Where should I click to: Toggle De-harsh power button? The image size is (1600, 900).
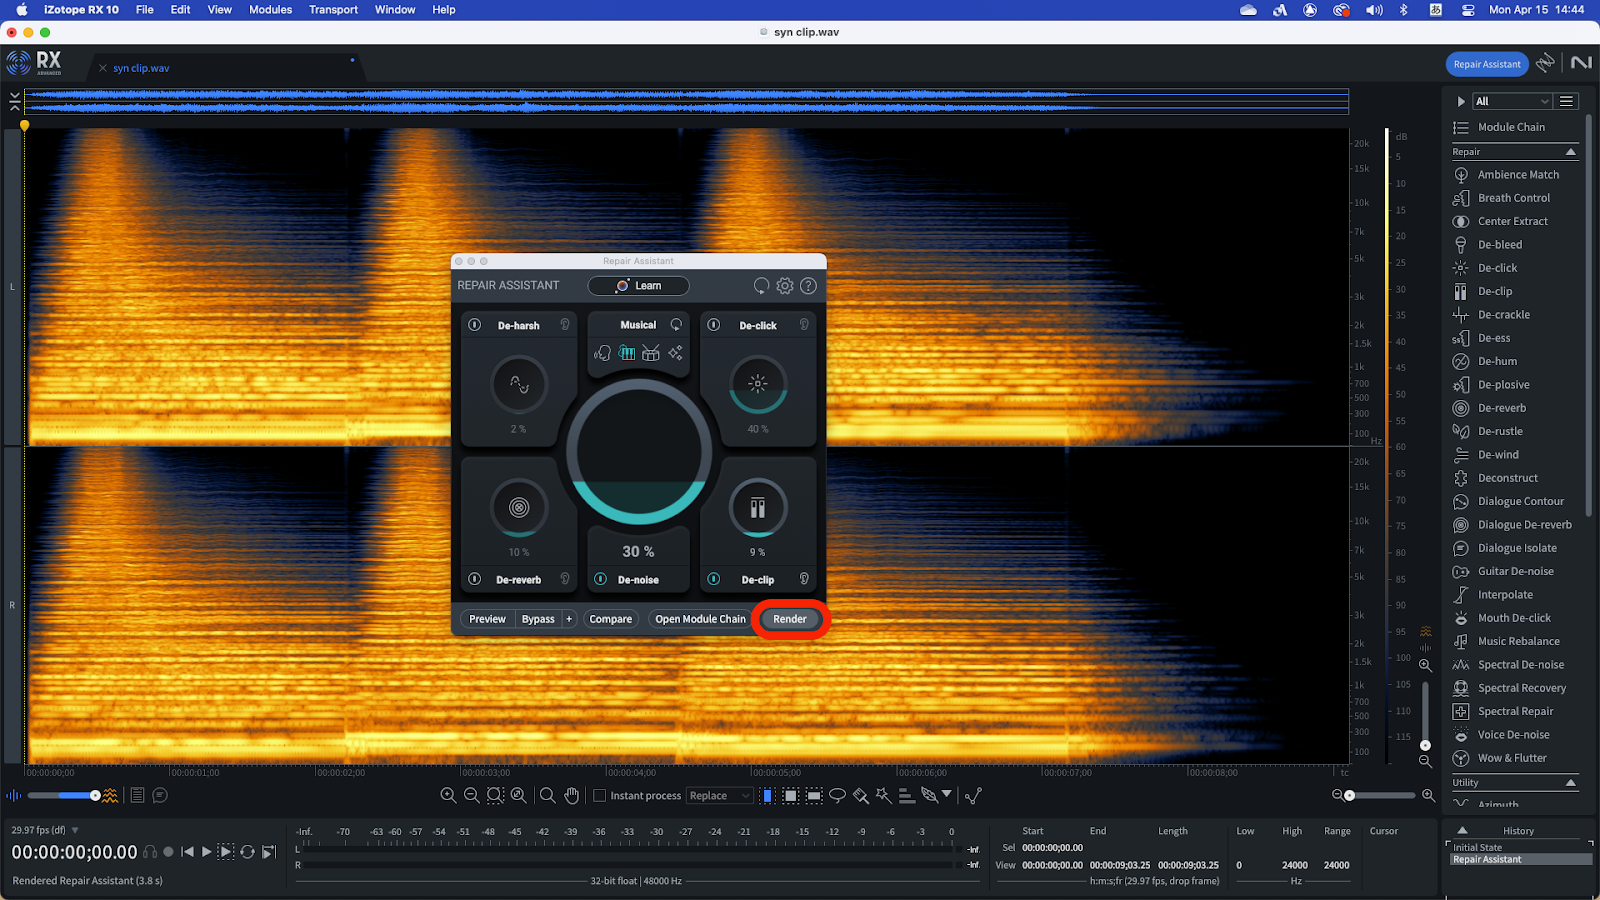point(475,325)
